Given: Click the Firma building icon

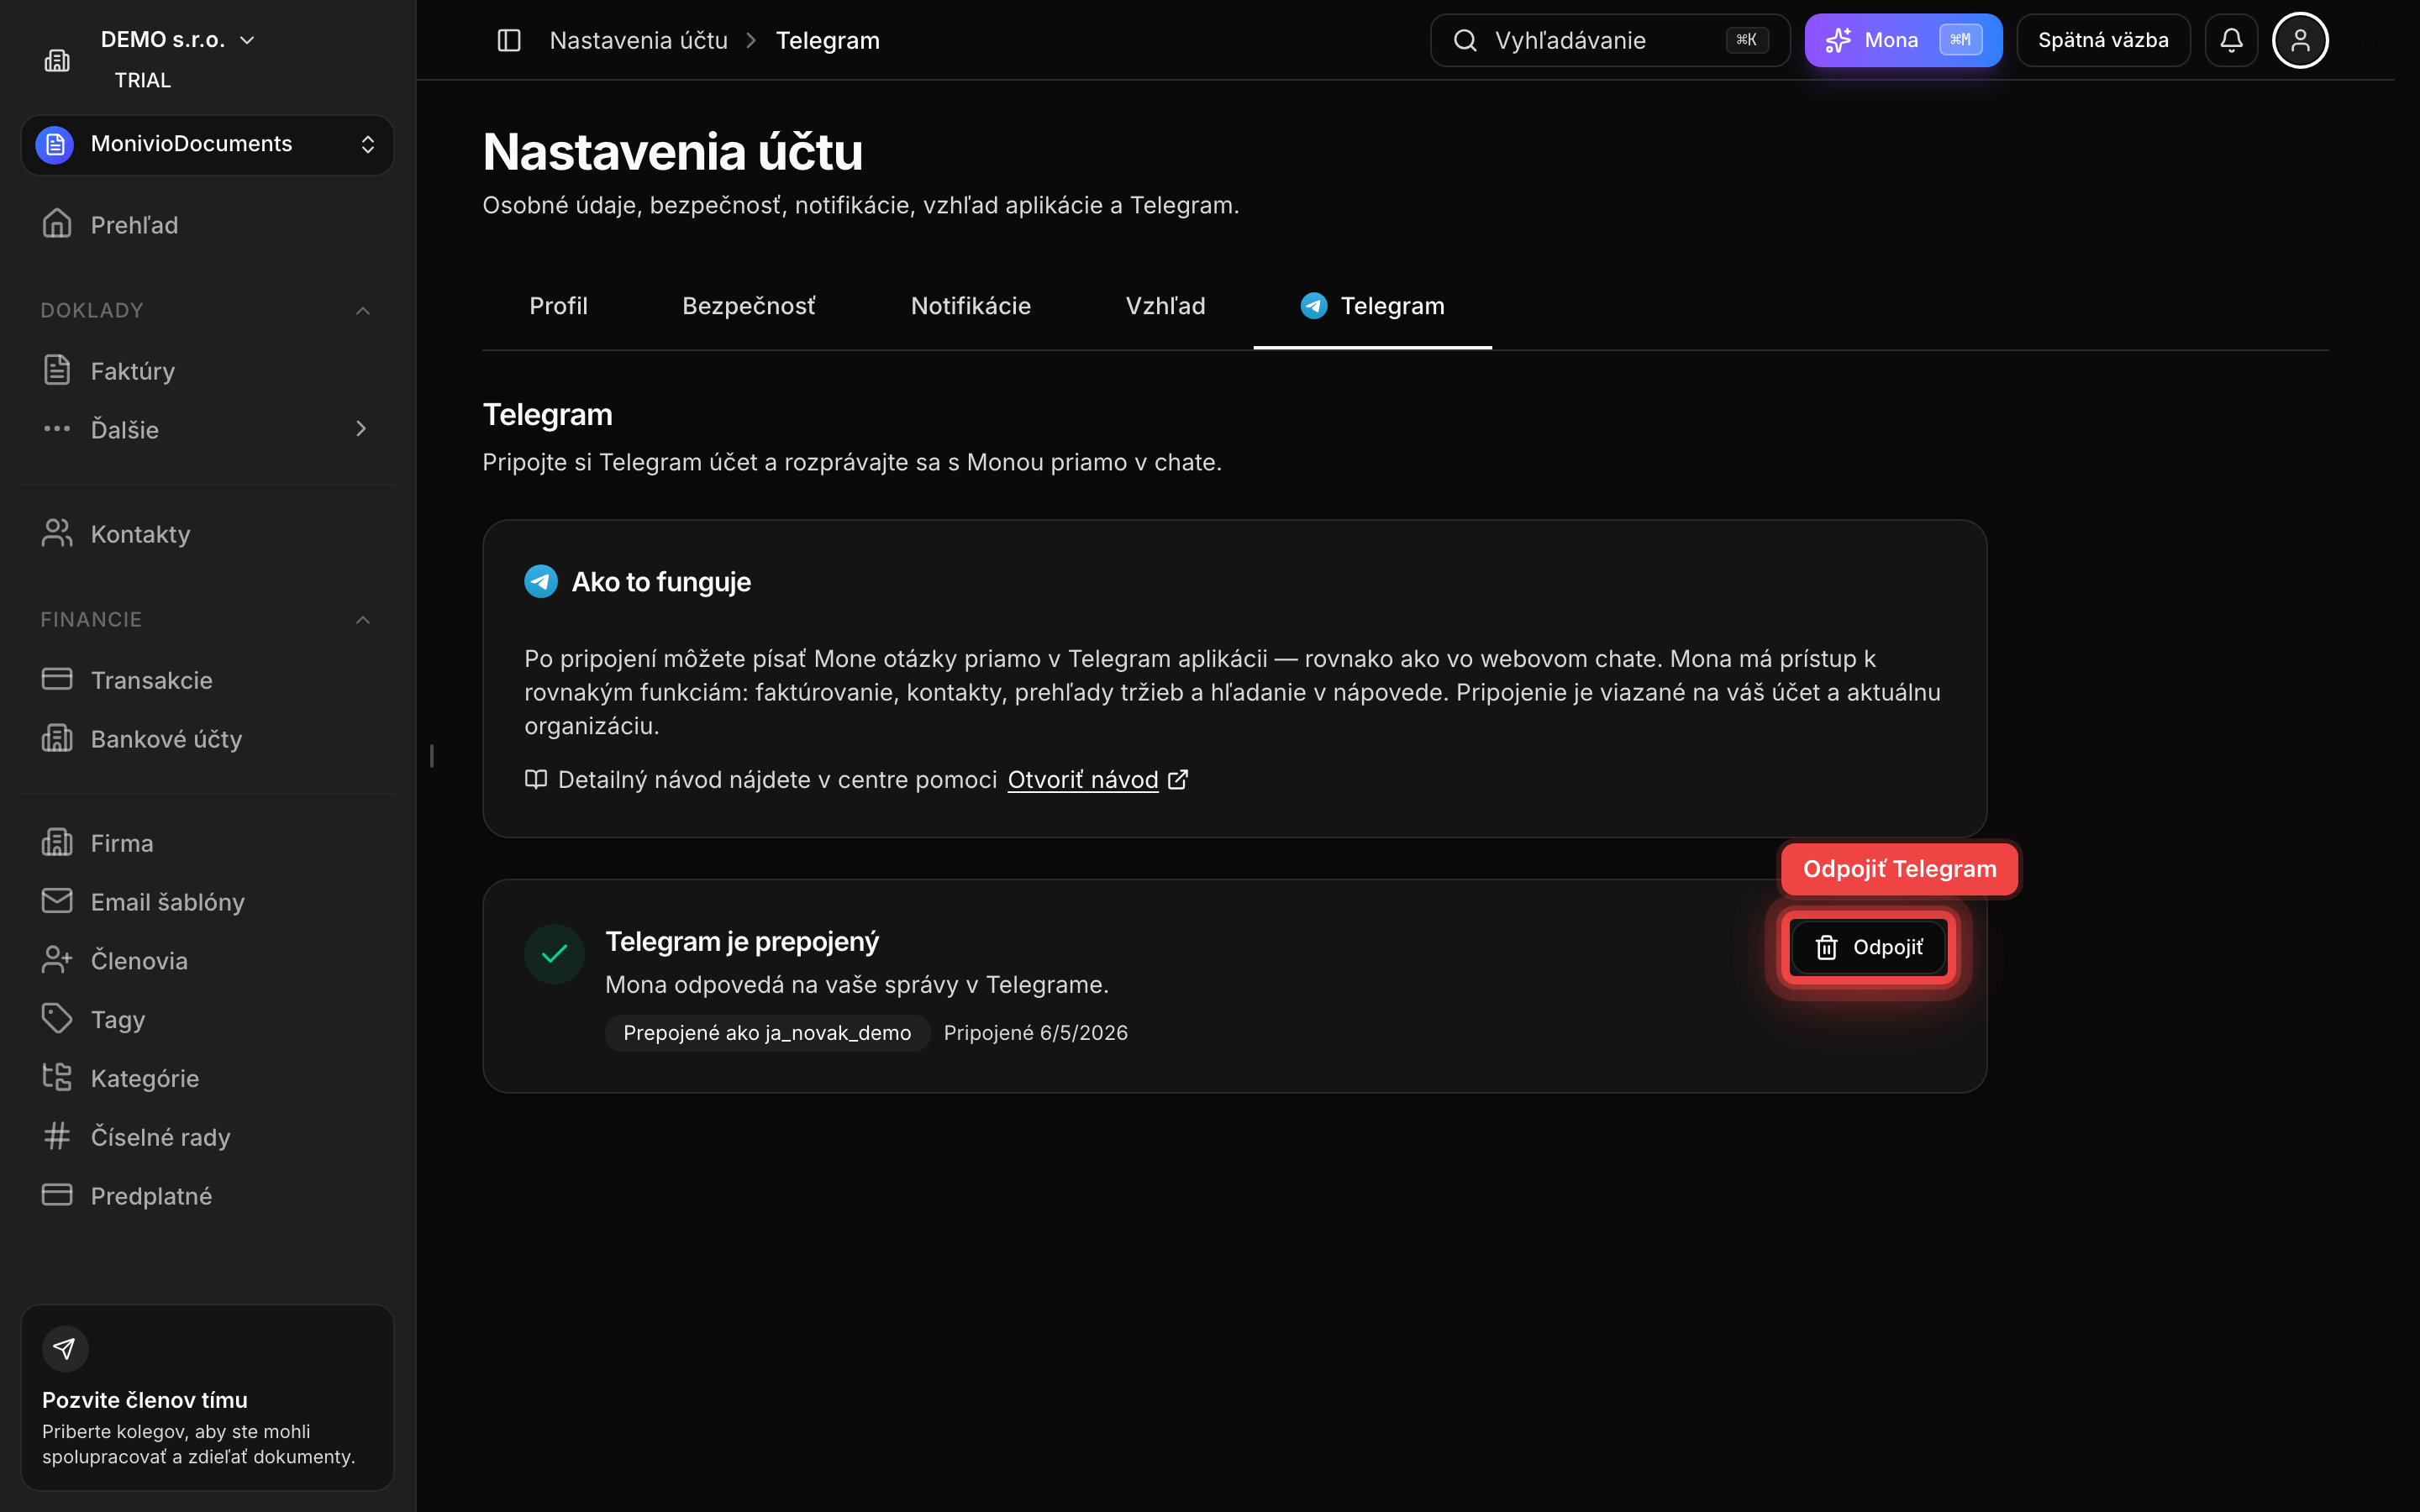Looking at the screenshot, I should [x=57, y=842].
